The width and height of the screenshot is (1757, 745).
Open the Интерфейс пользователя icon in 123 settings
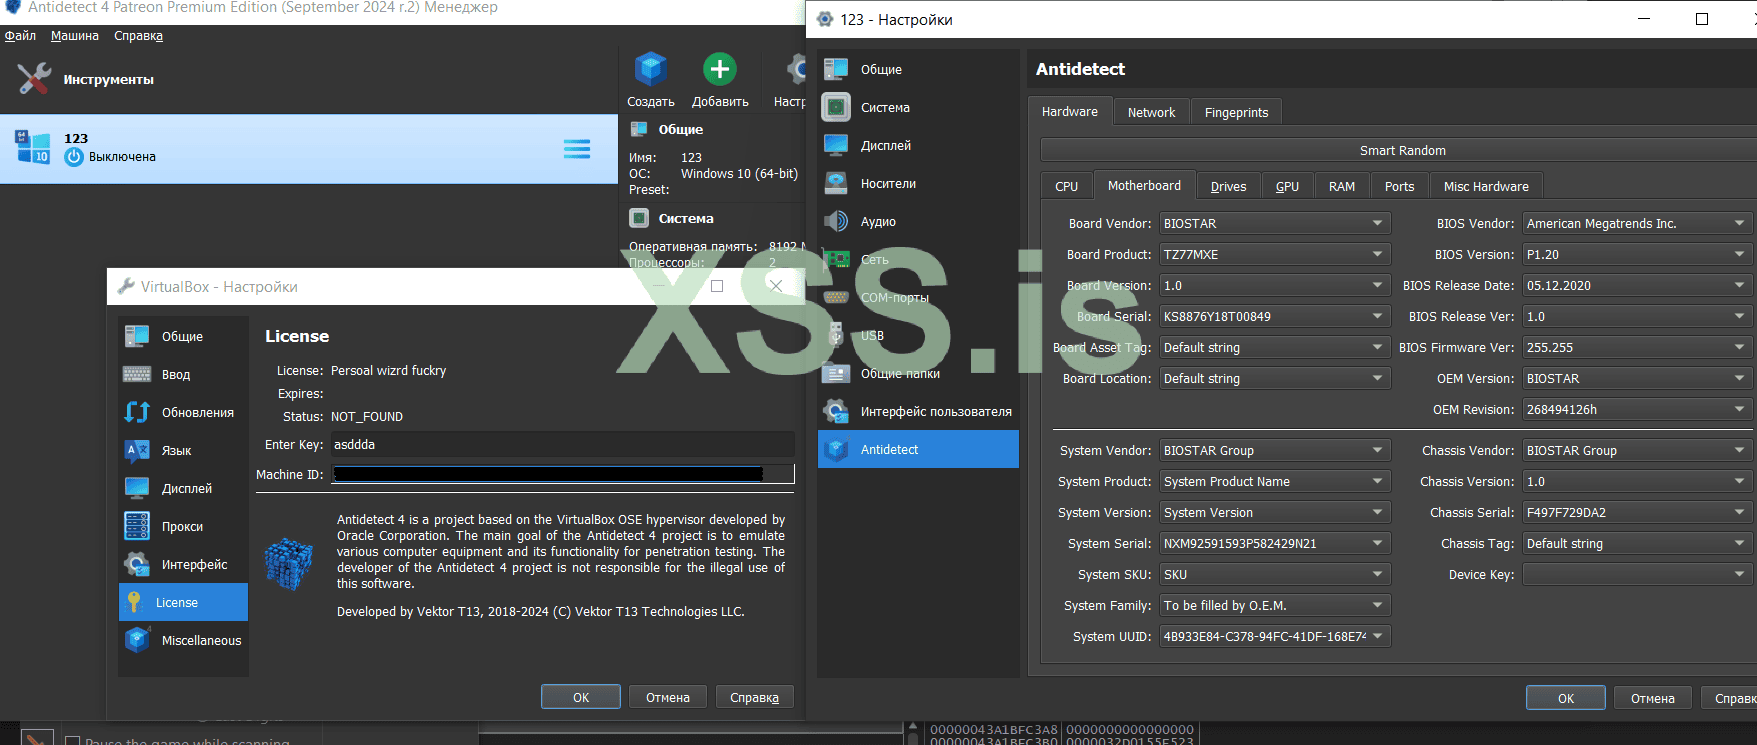(x=836, y=411)
